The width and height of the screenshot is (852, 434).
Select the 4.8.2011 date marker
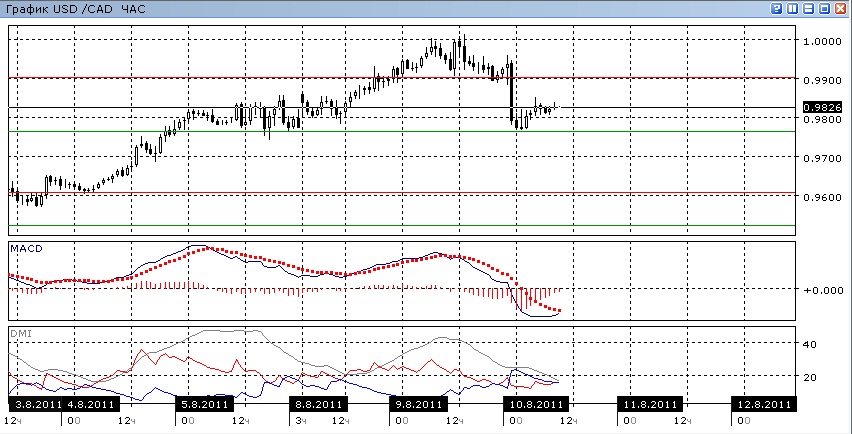pos(91,404)
